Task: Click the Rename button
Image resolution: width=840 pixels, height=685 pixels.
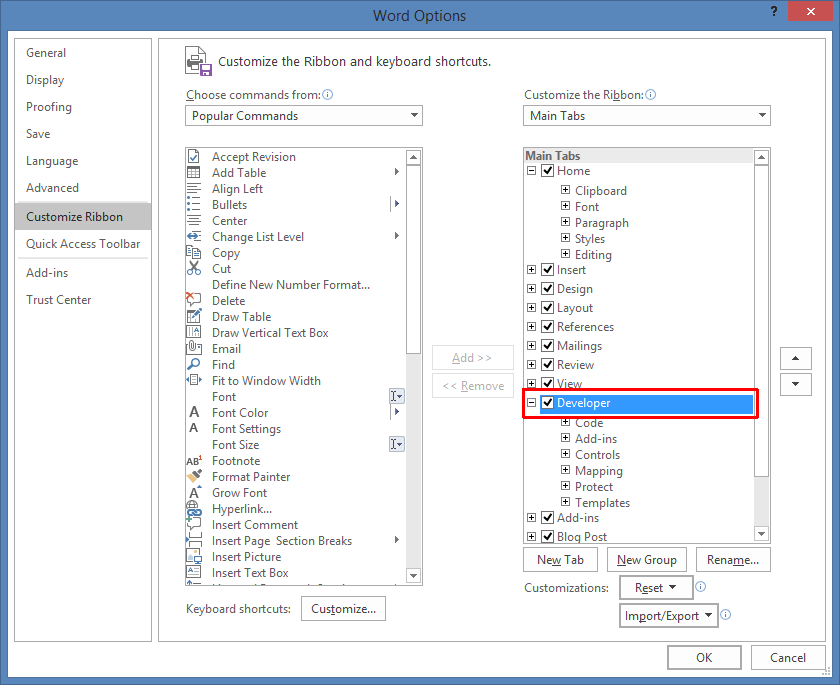Action: (x=733, y=559)
